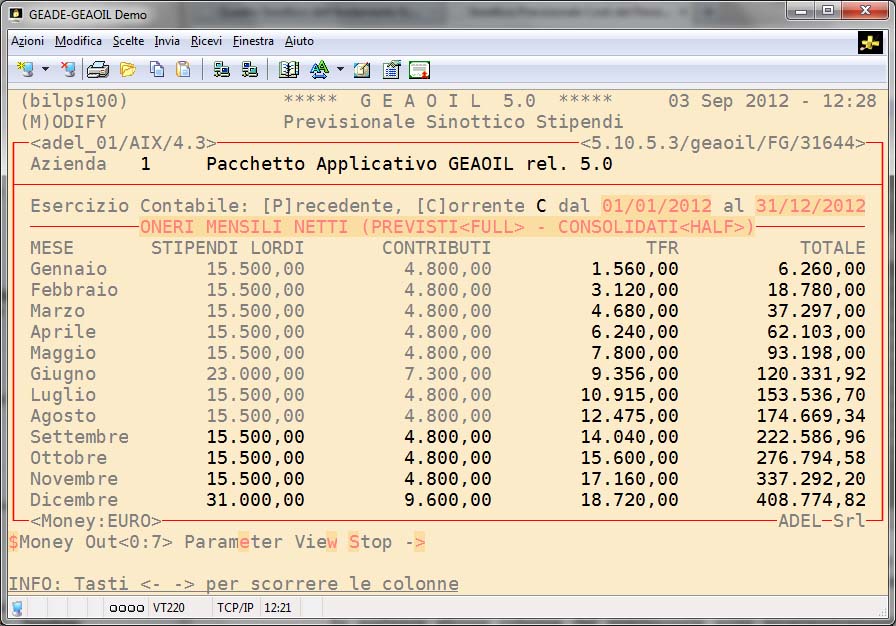Screen dimensions: 896x626
Task: Click the Stop command in terminal
Action: pyautogui.click(x=370, y=542)
